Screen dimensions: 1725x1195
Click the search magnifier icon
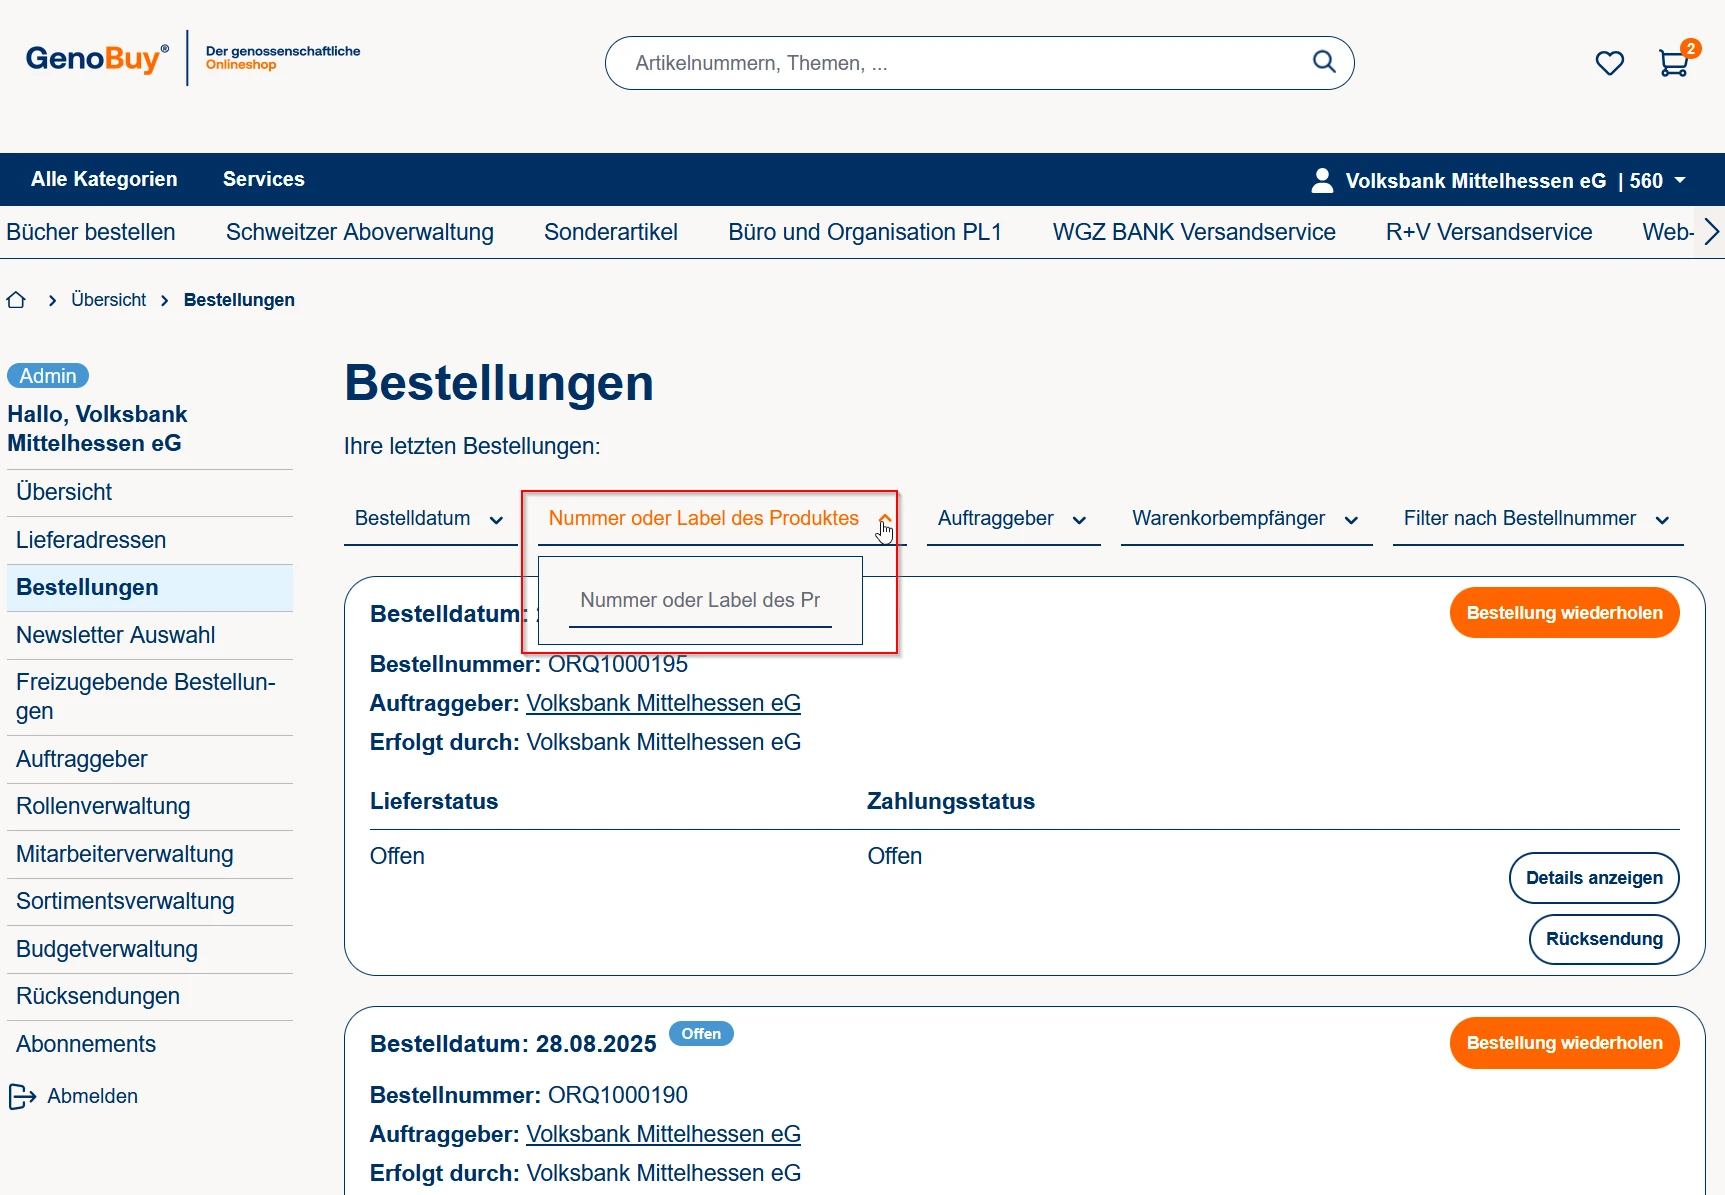pos(1323,62)
